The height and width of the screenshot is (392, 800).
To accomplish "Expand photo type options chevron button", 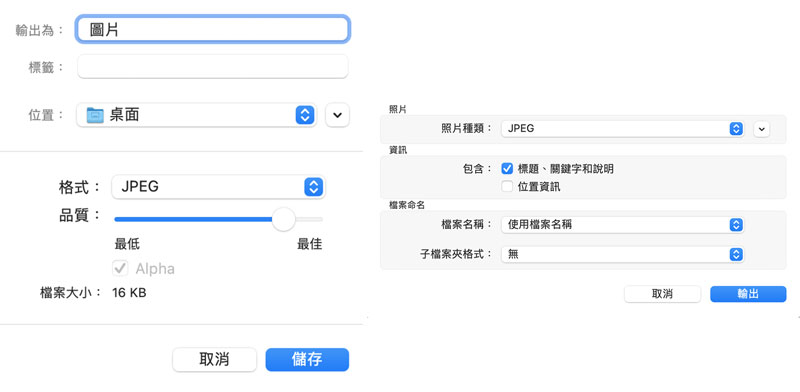I will [x=761, y=129].
